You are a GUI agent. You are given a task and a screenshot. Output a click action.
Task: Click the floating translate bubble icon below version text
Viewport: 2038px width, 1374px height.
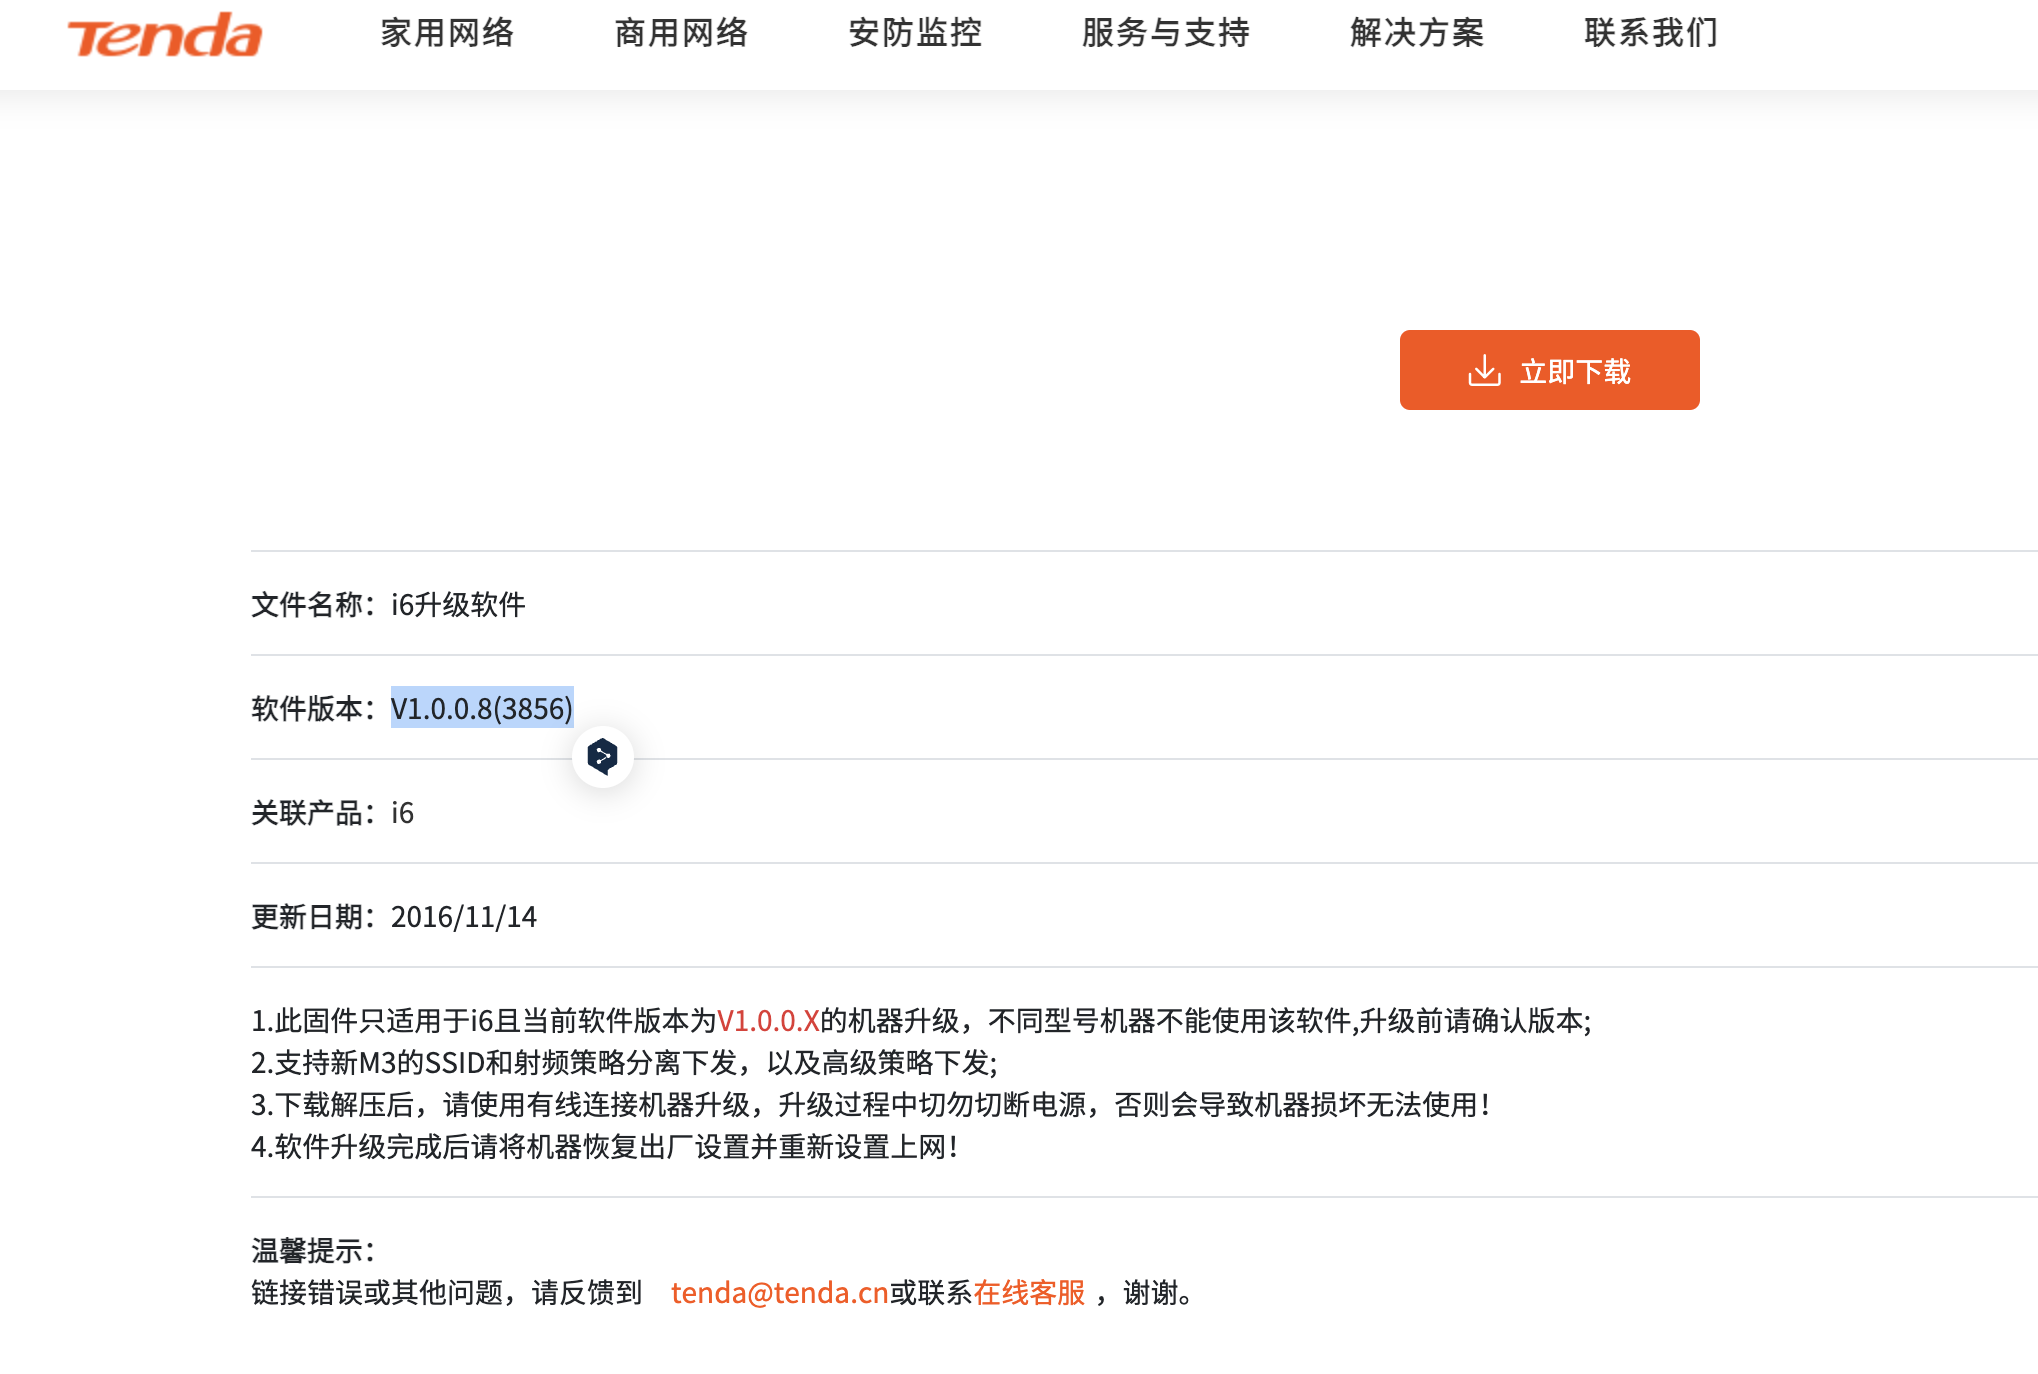coord(605,757)
